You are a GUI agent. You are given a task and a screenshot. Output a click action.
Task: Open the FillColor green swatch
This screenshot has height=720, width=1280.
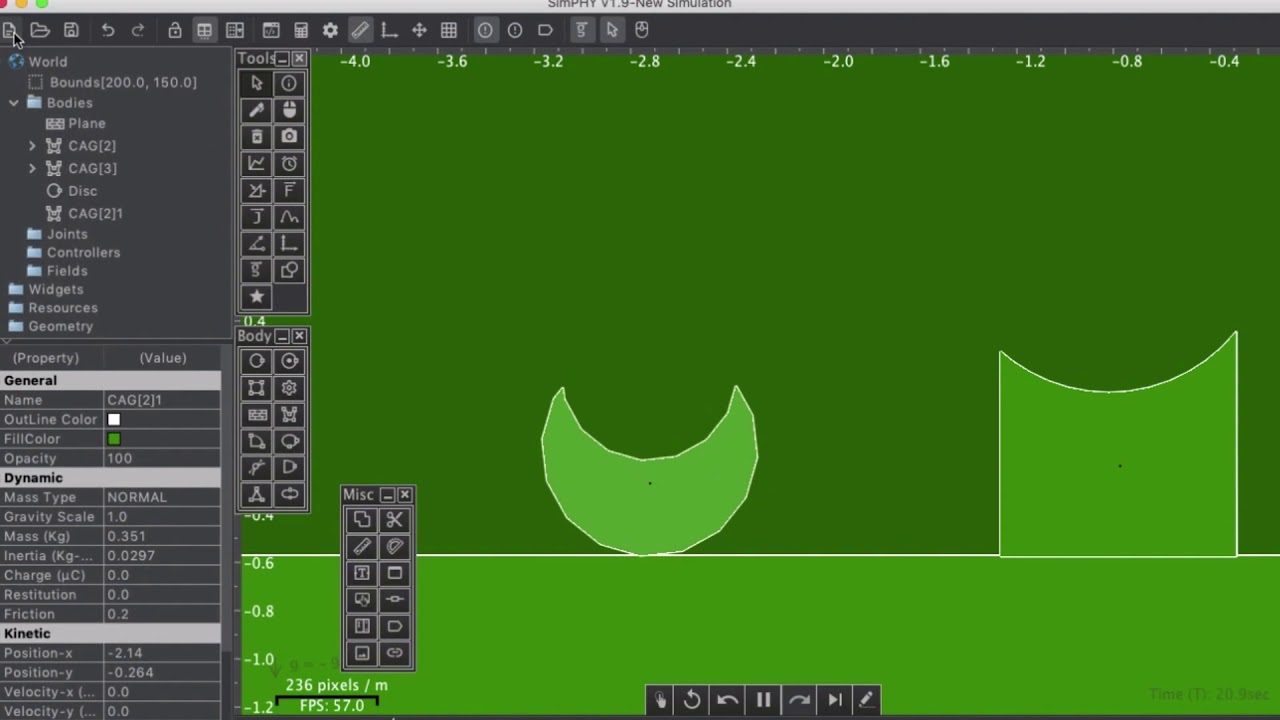tap(114, 439)
